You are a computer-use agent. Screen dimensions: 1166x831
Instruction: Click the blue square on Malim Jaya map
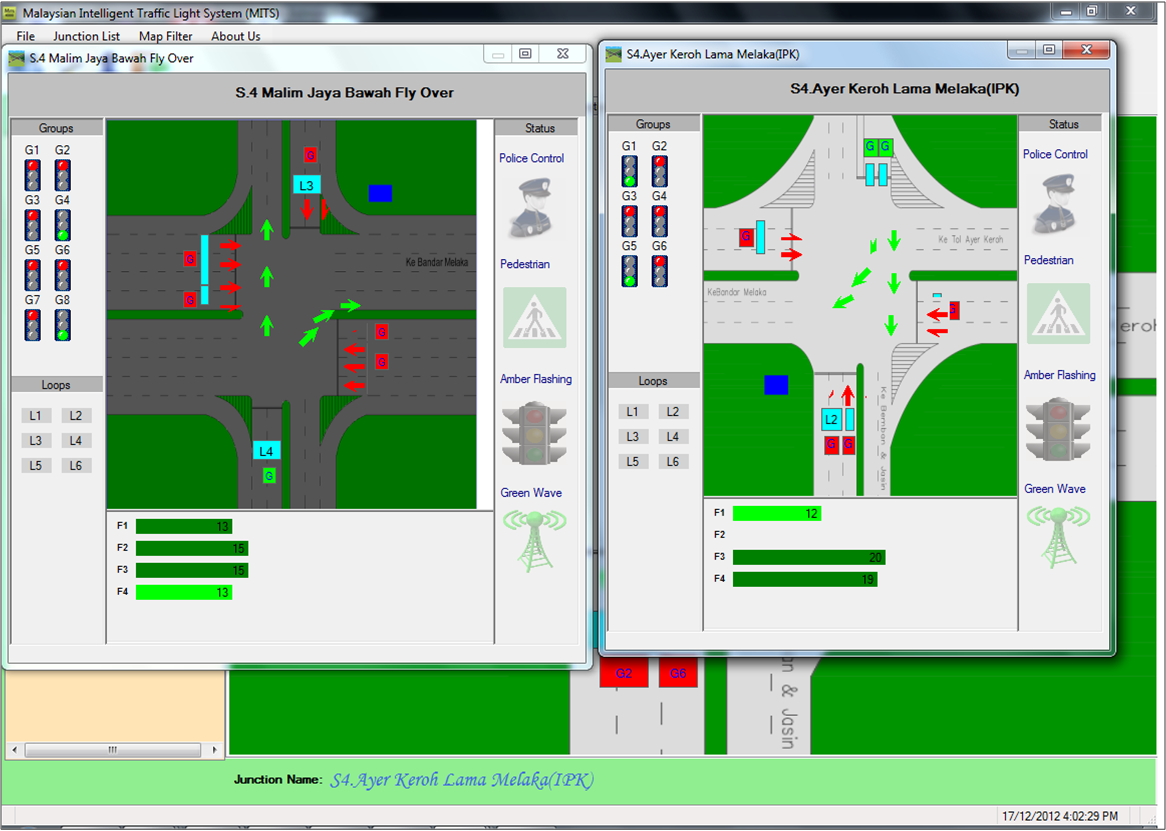(380, 193)
